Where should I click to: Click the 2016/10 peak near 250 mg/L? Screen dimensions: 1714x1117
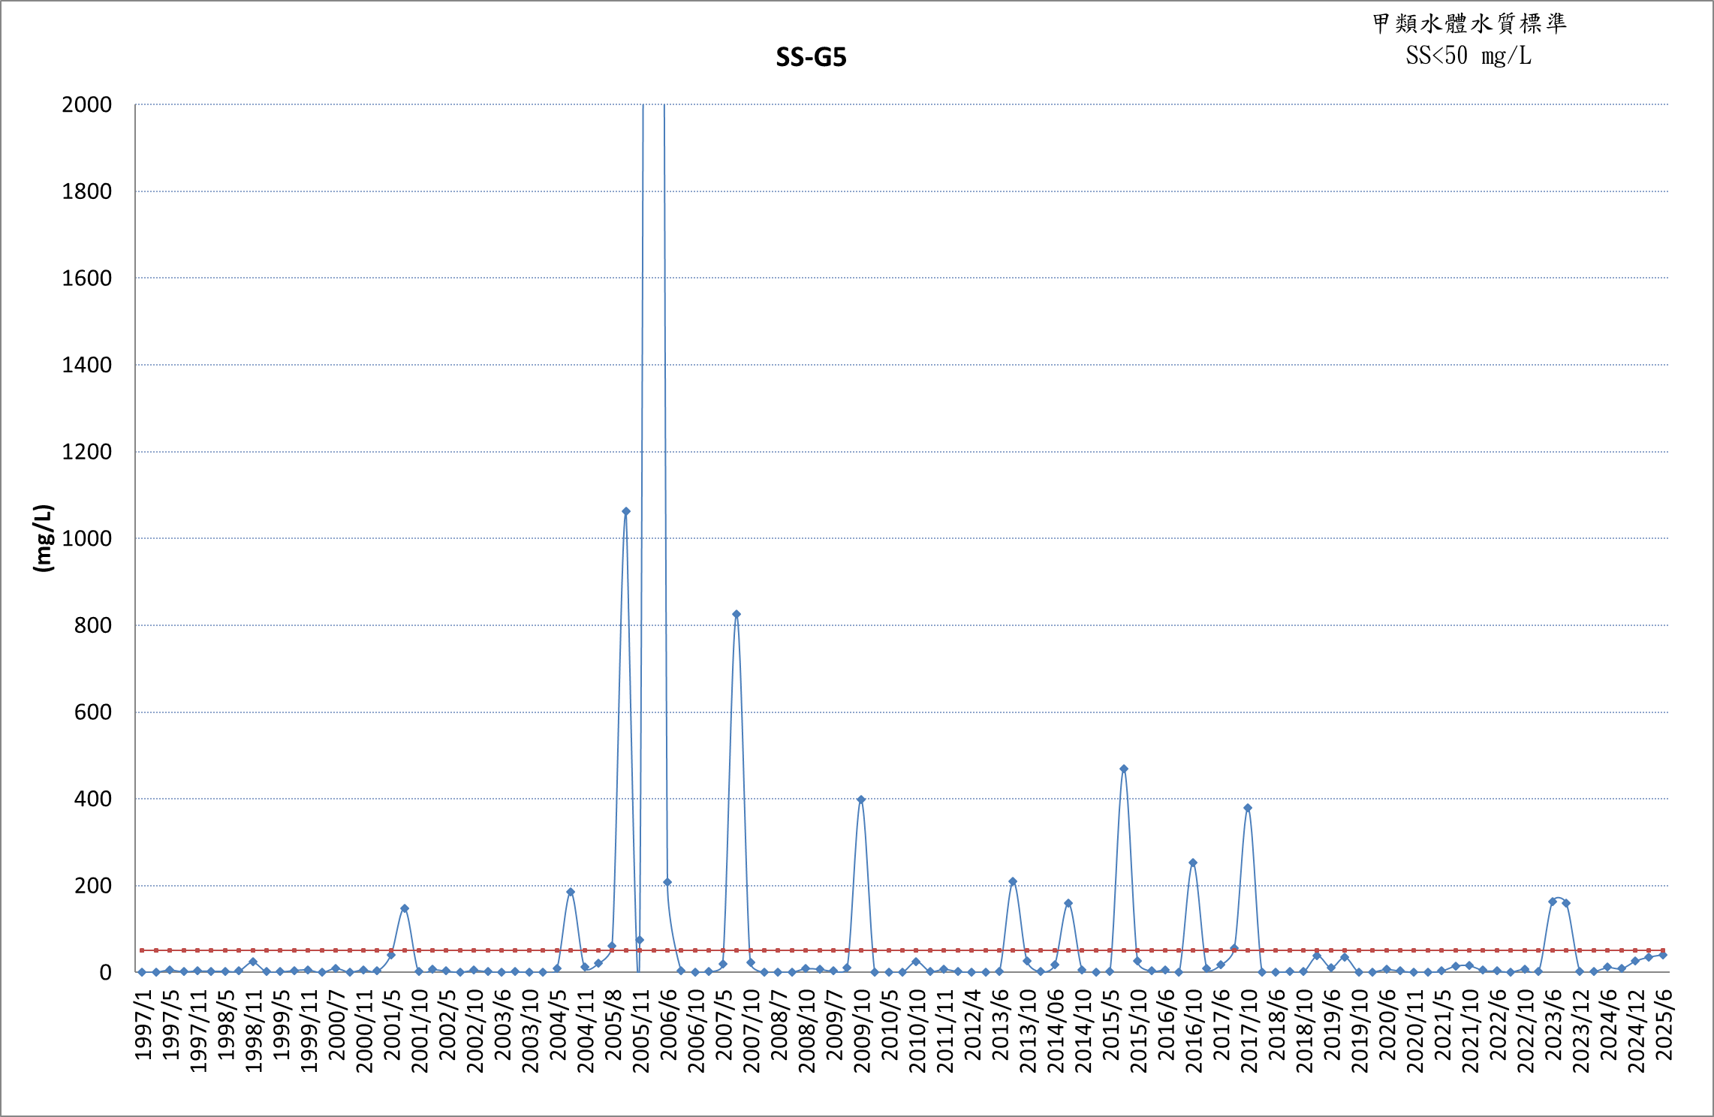[x=1193, y=862]
